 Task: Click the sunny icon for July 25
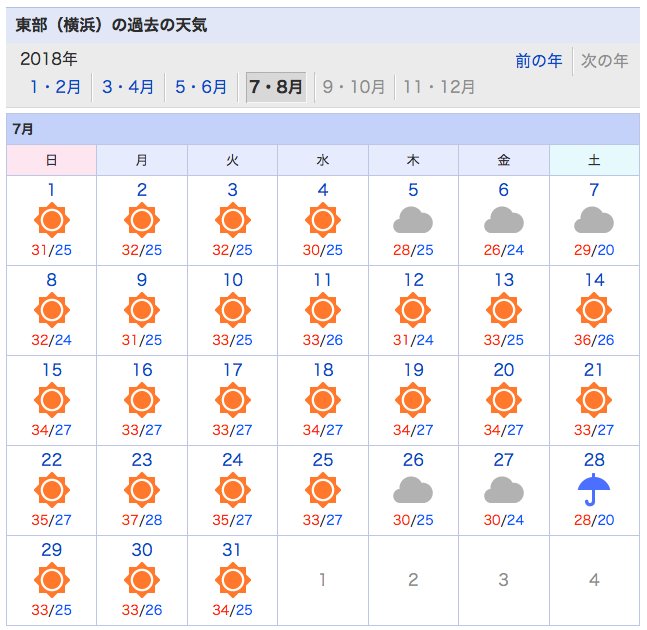[323, 490]
